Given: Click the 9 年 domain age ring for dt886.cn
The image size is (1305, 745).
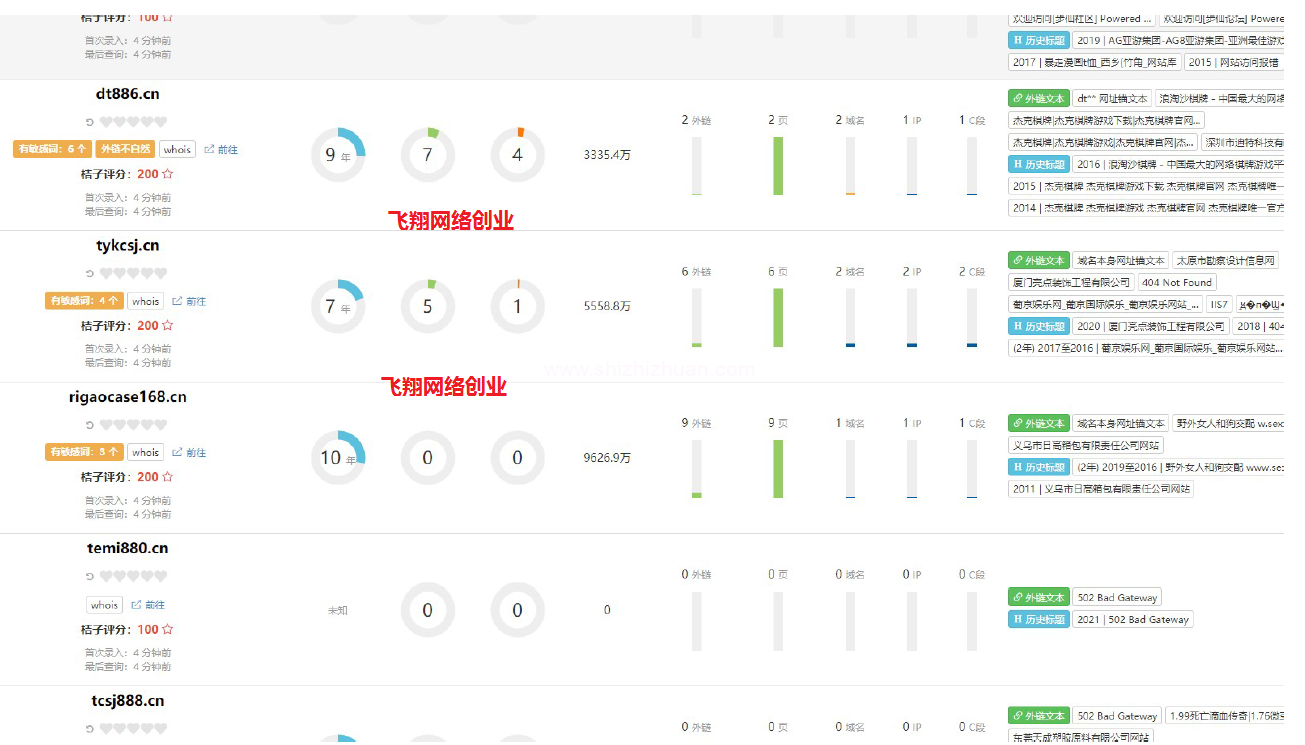Looking at the screenshot, I should 337,155.
